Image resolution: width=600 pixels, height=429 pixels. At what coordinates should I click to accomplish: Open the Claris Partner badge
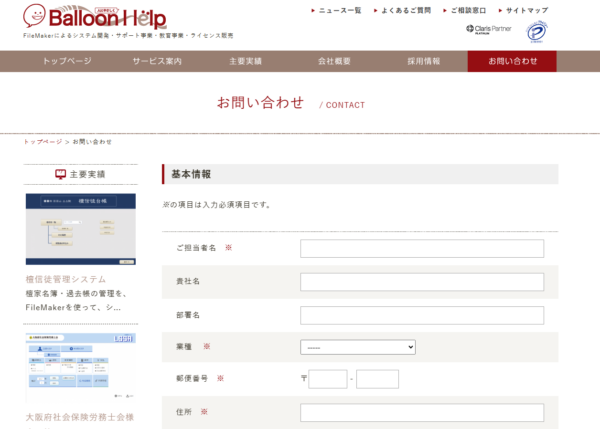tap(488, 29)
